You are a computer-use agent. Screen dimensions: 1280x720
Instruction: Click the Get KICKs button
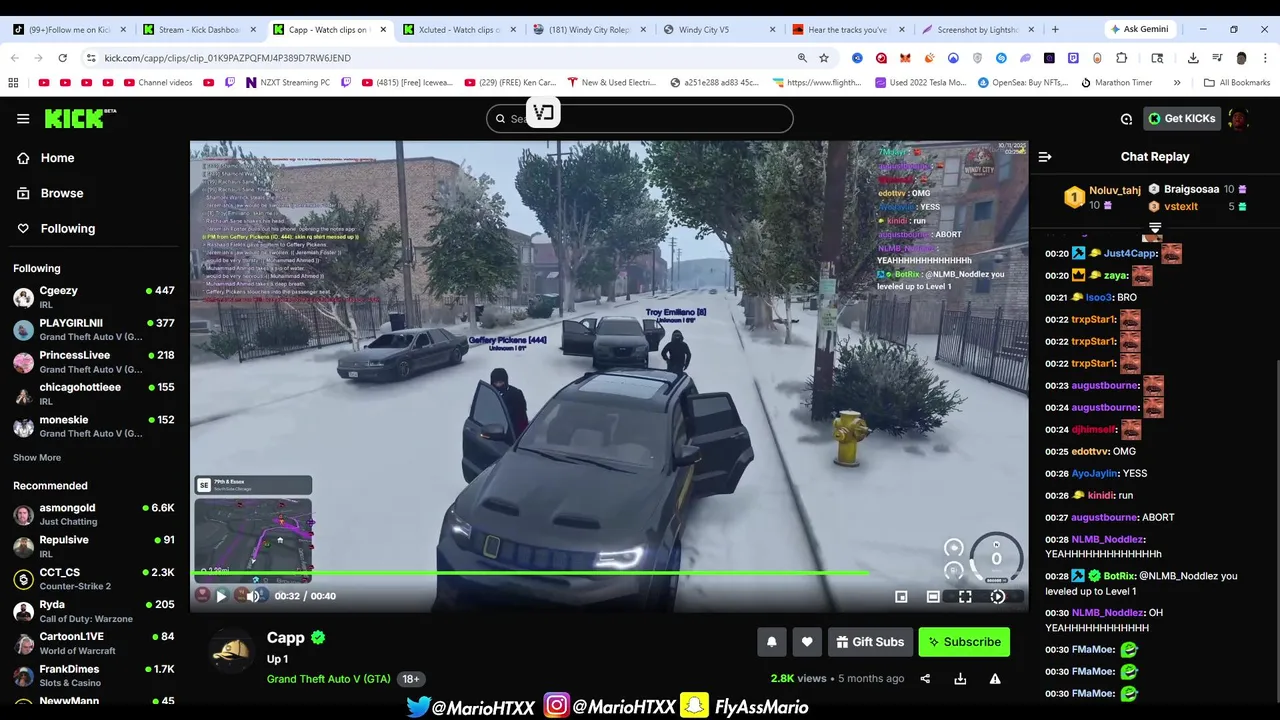1182,118
